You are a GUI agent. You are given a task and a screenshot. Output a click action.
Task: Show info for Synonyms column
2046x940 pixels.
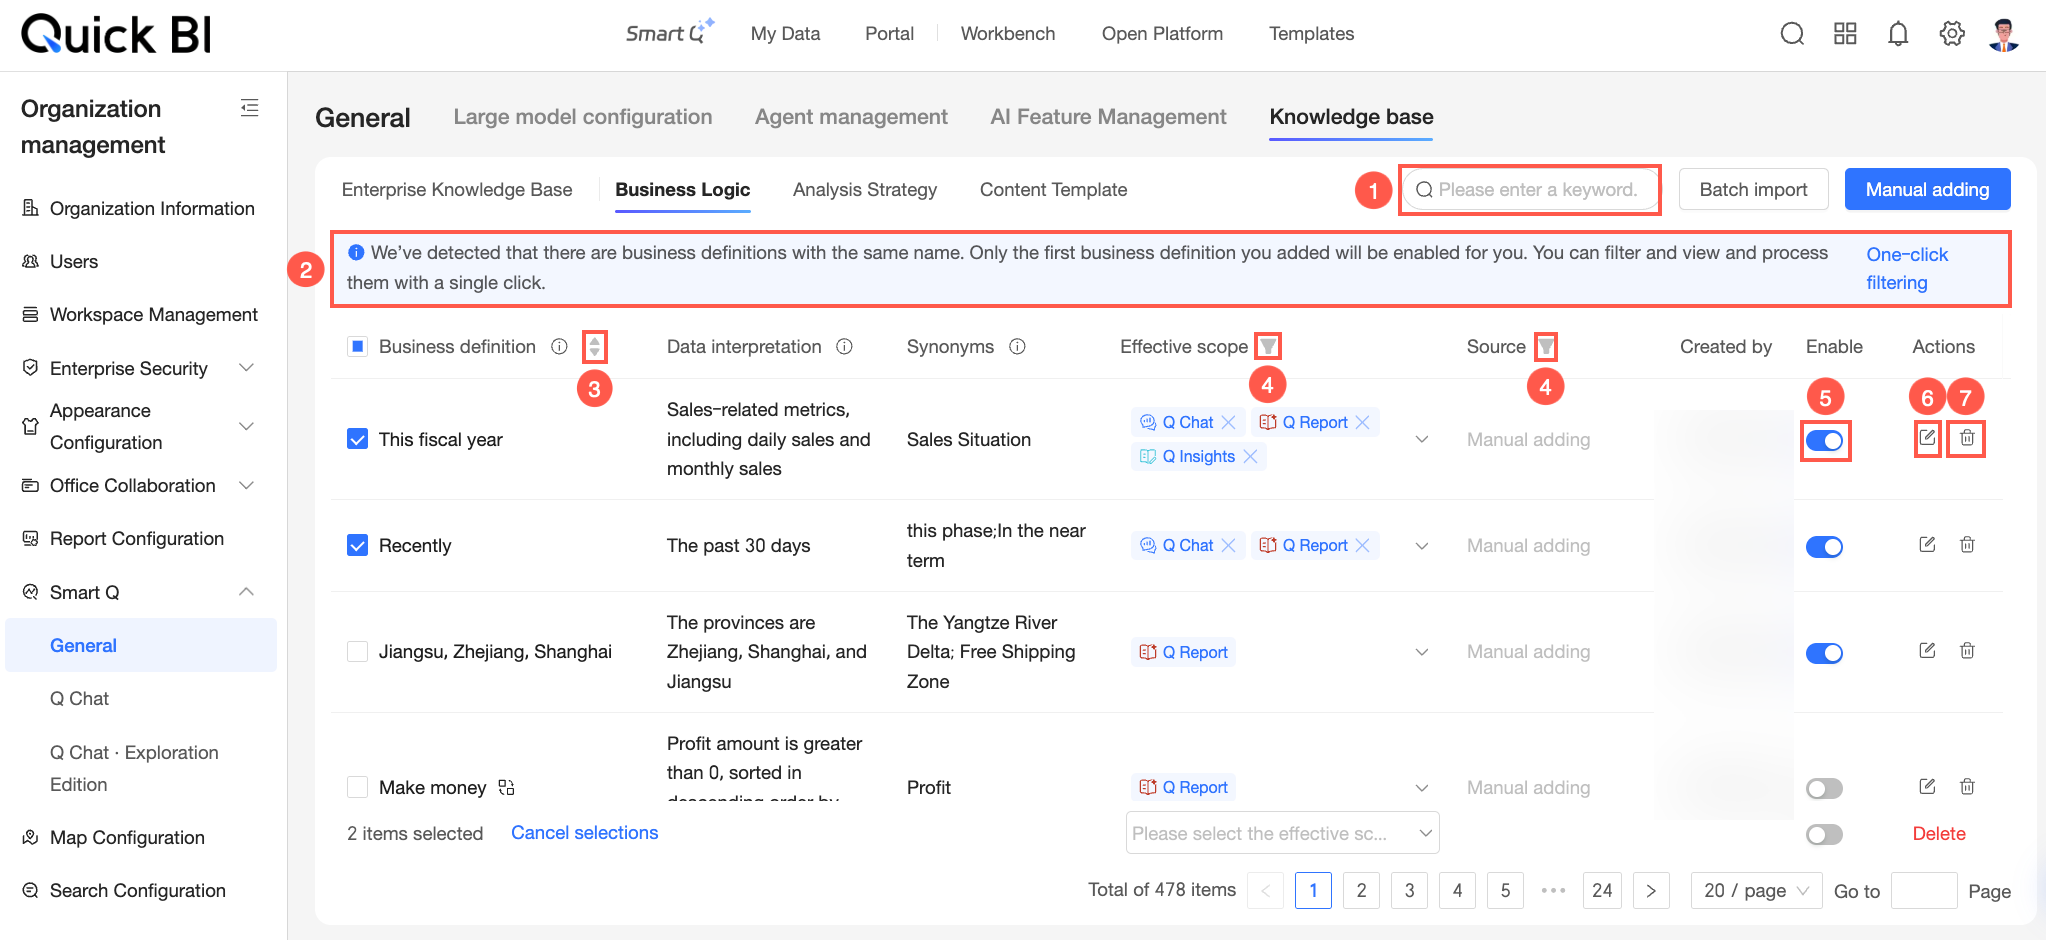pyautogui.click(x=1017, y=346)
